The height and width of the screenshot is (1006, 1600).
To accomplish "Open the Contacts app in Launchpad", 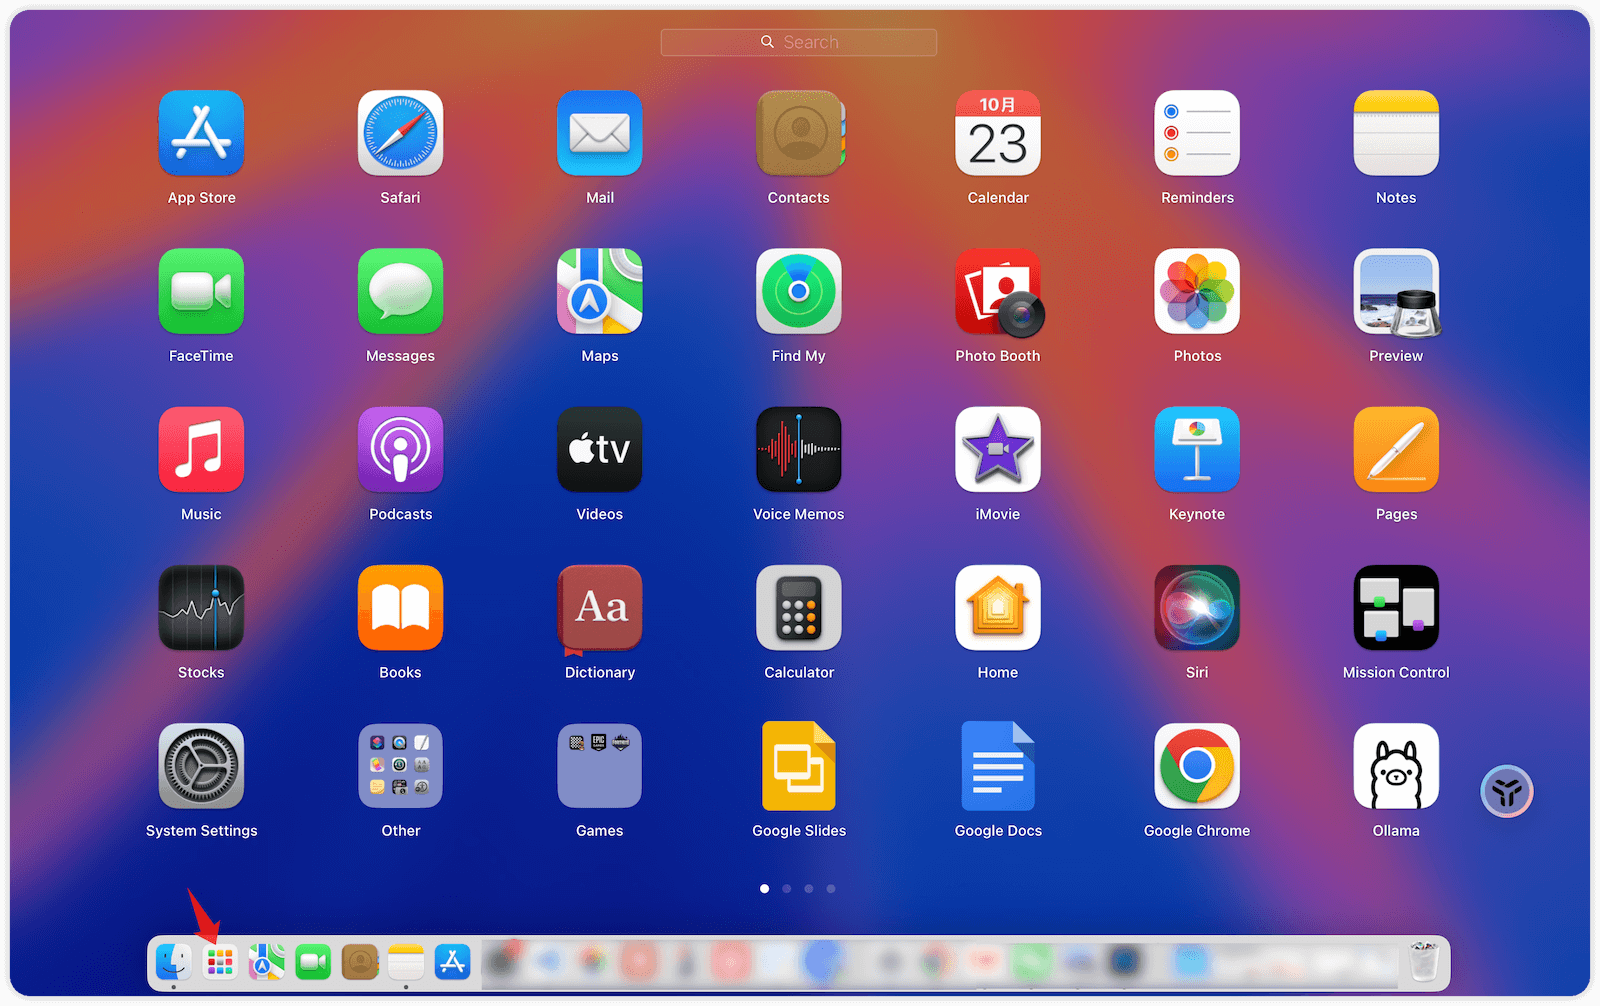I will (x=799, y=133).
